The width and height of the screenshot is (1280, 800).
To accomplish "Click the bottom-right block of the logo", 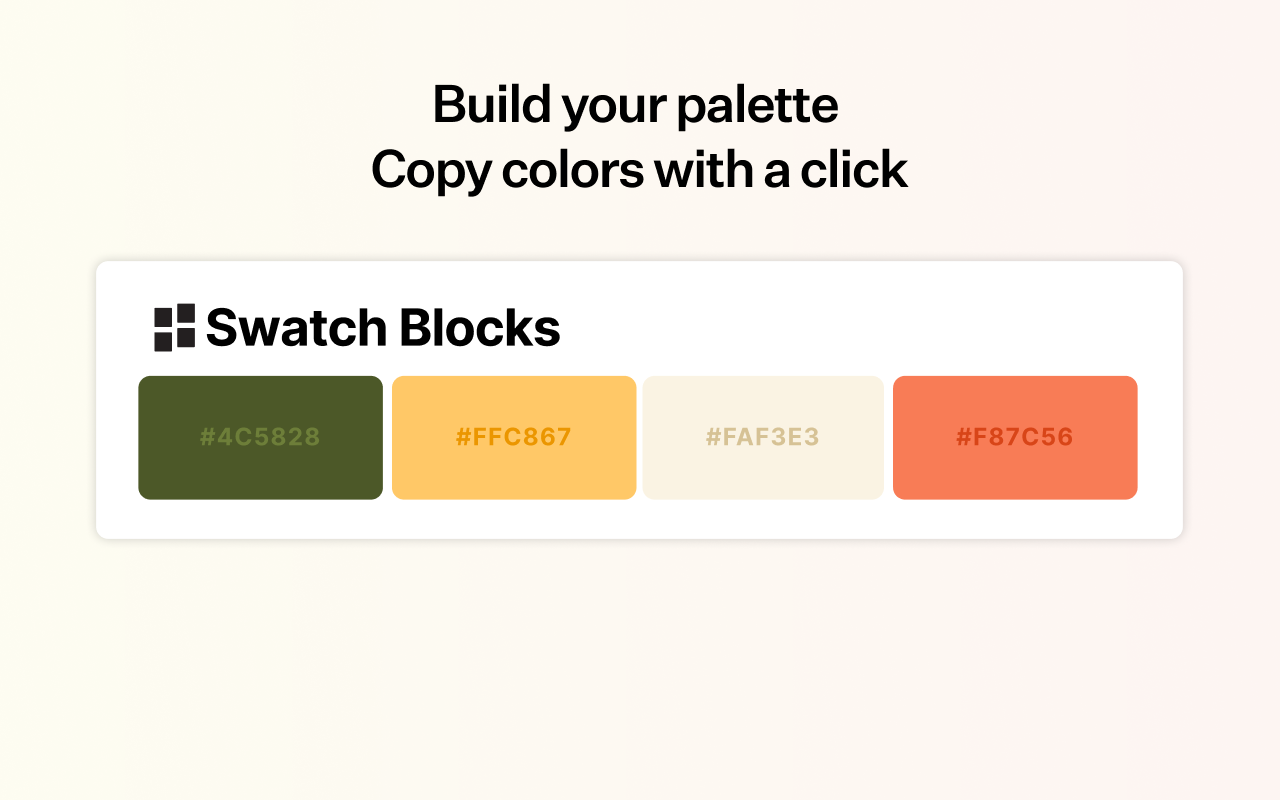I will point(186,337).
